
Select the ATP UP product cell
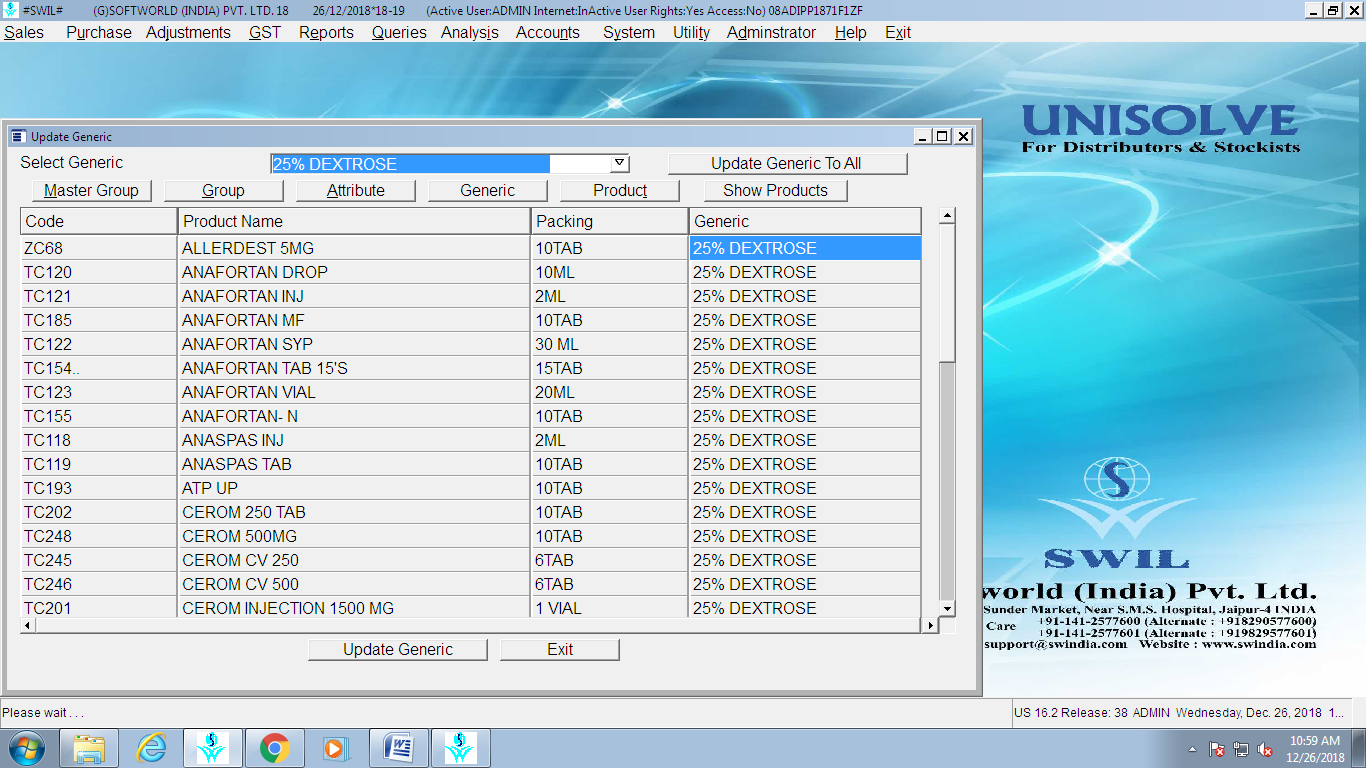(x=354, y=488)
